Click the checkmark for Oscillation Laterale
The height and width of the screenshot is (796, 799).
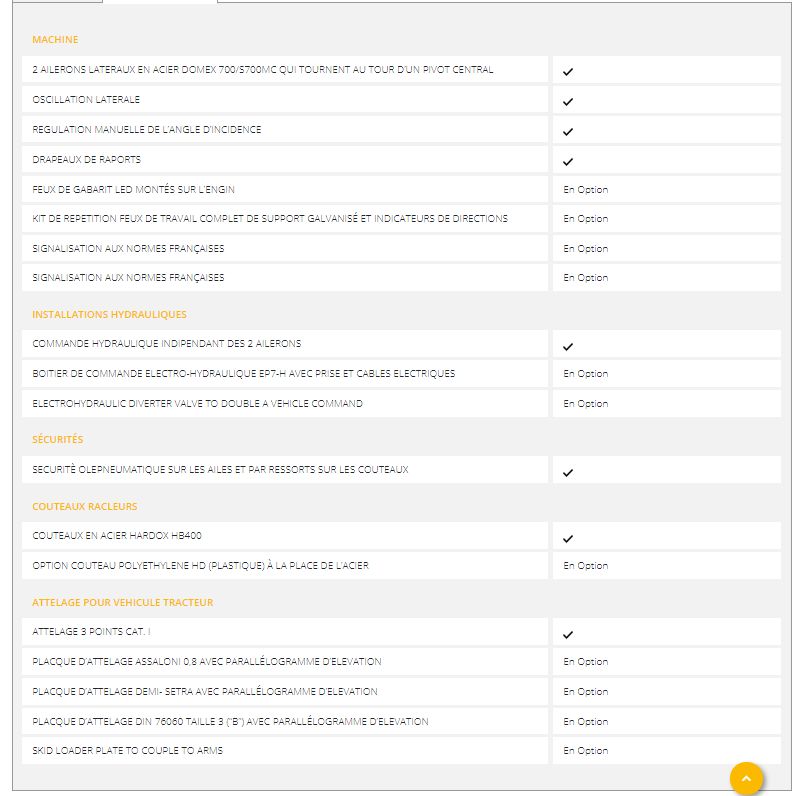(567, 102)
